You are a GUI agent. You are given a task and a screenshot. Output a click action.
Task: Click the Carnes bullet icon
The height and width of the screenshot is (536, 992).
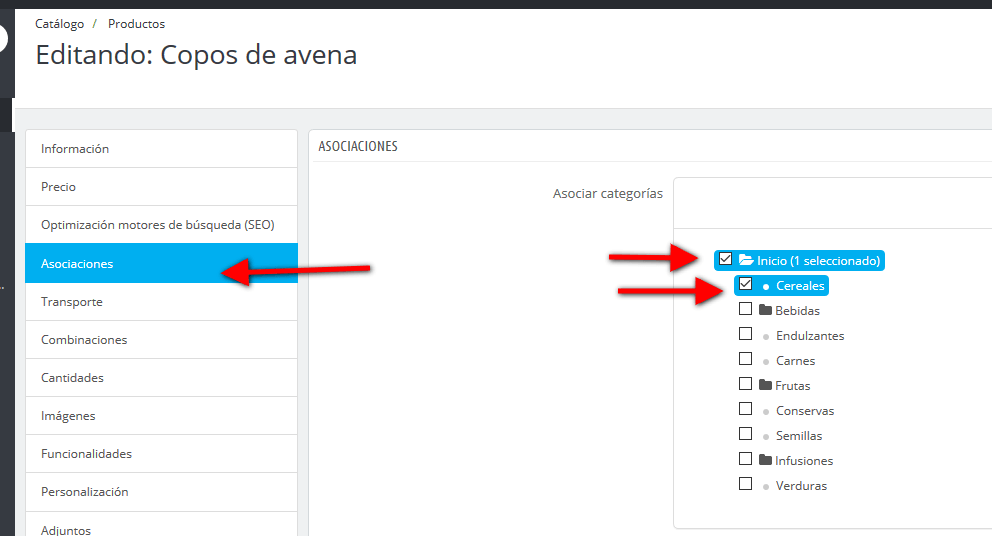tap(766, 362)
